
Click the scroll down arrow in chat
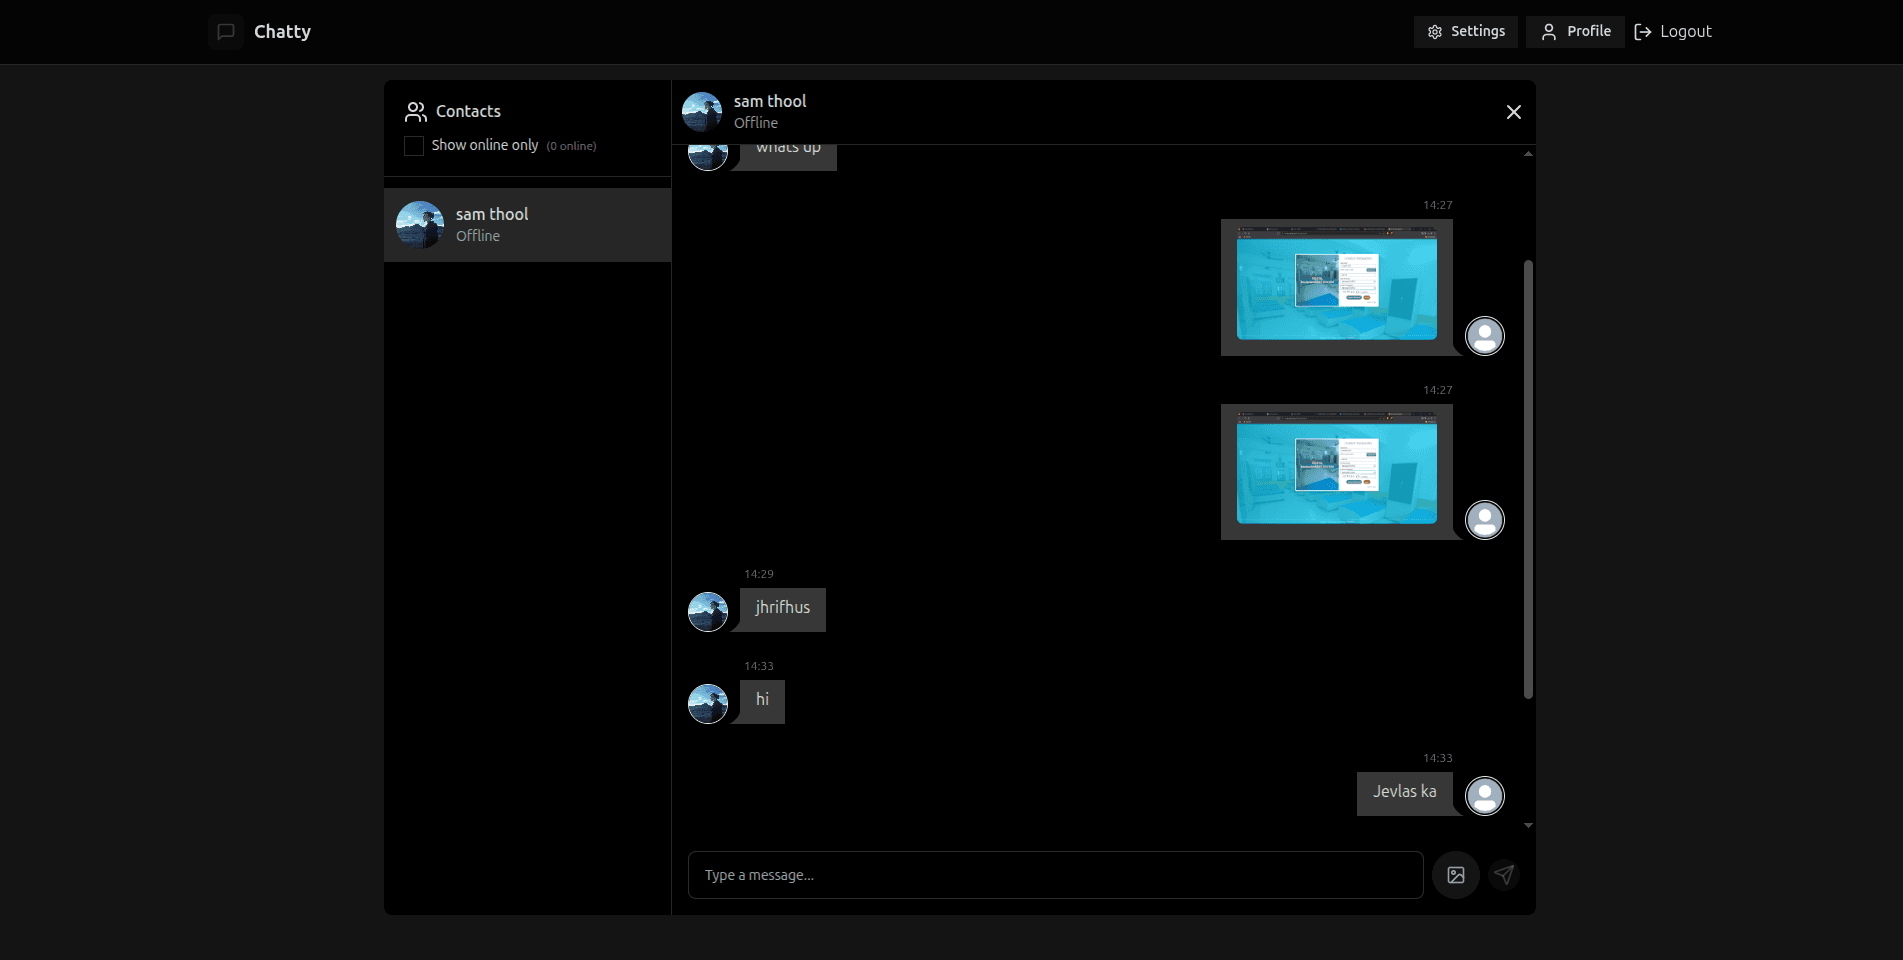[x=1528, y=826]
